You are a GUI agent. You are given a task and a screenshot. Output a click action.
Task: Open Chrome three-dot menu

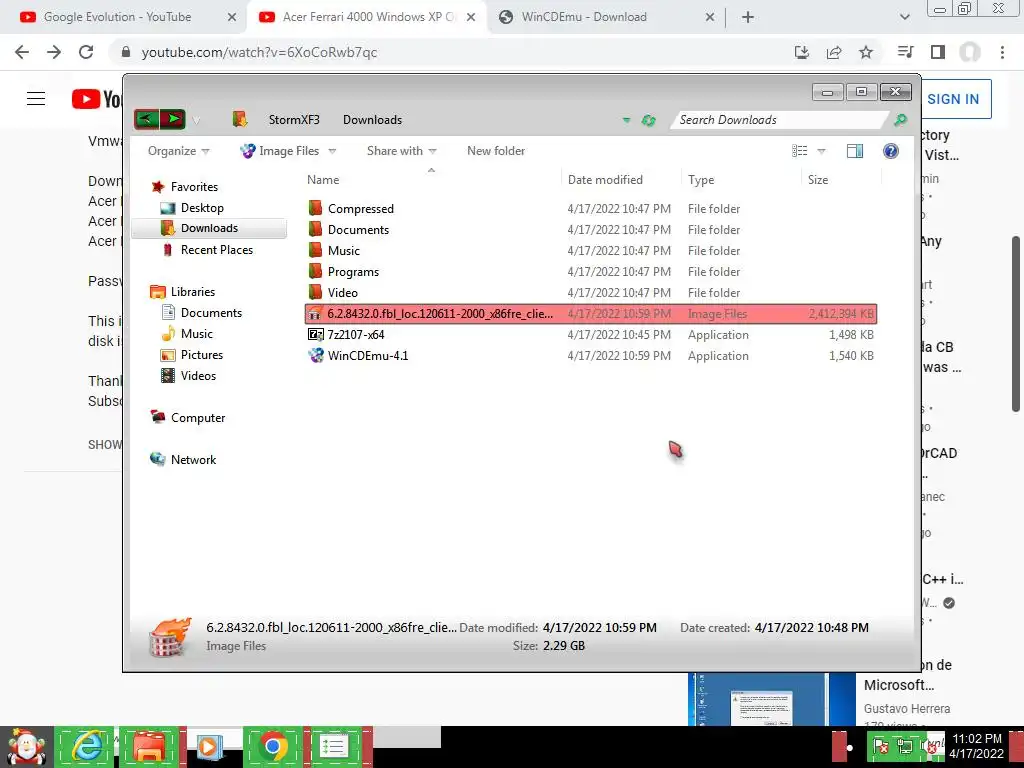[1002, 52]
